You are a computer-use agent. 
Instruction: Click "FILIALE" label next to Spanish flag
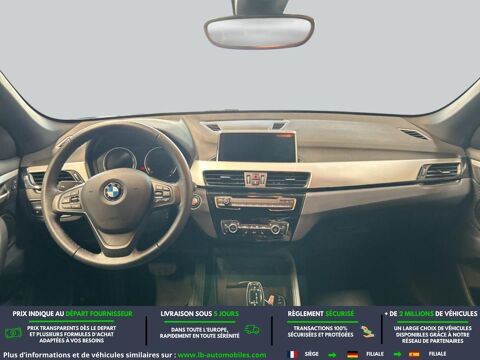coord(437,354)
